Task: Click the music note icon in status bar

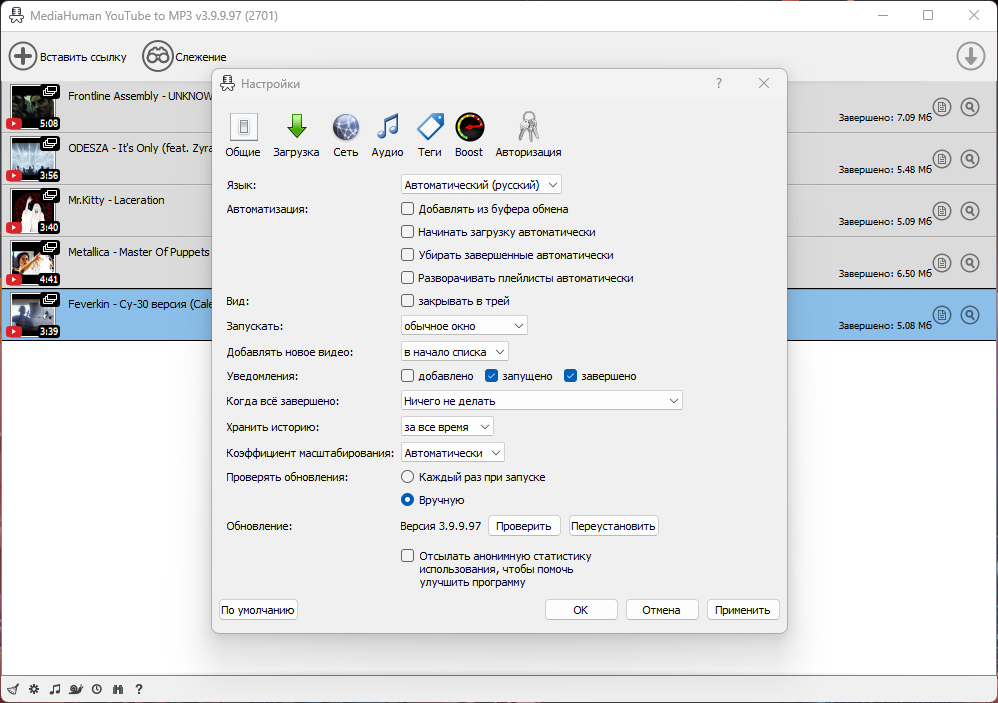Action: pyautogui.click(x=55, y=689)
